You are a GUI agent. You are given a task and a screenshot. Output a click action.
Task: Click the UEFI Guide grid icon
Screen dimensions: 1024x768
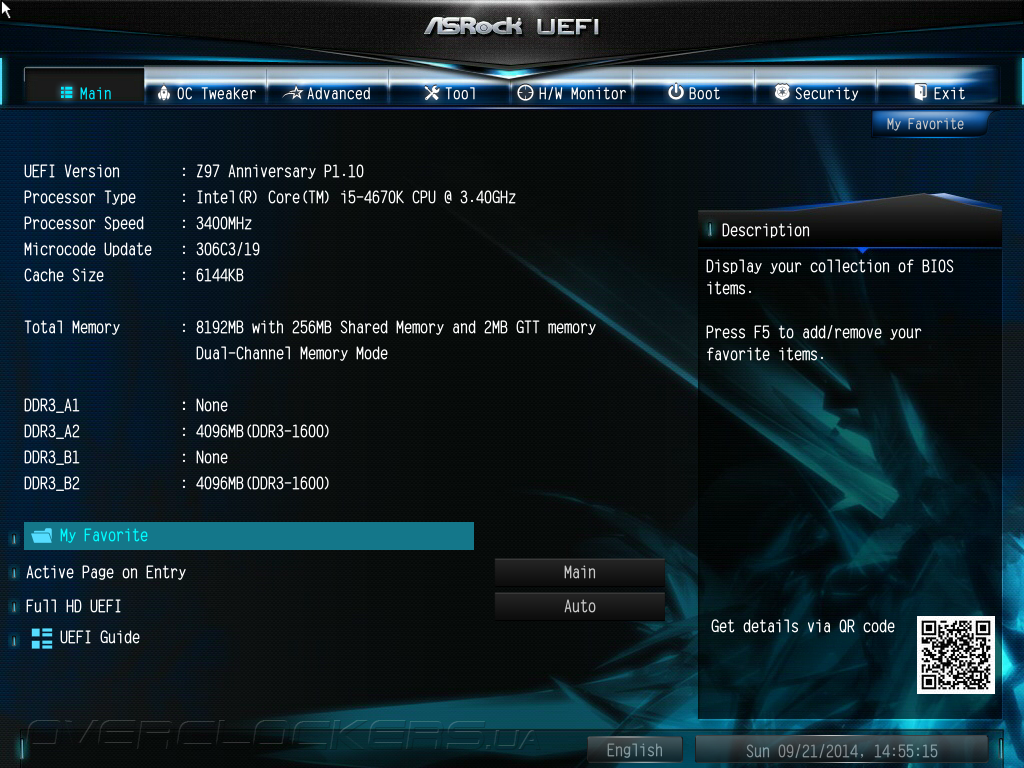tap(42, 638)
